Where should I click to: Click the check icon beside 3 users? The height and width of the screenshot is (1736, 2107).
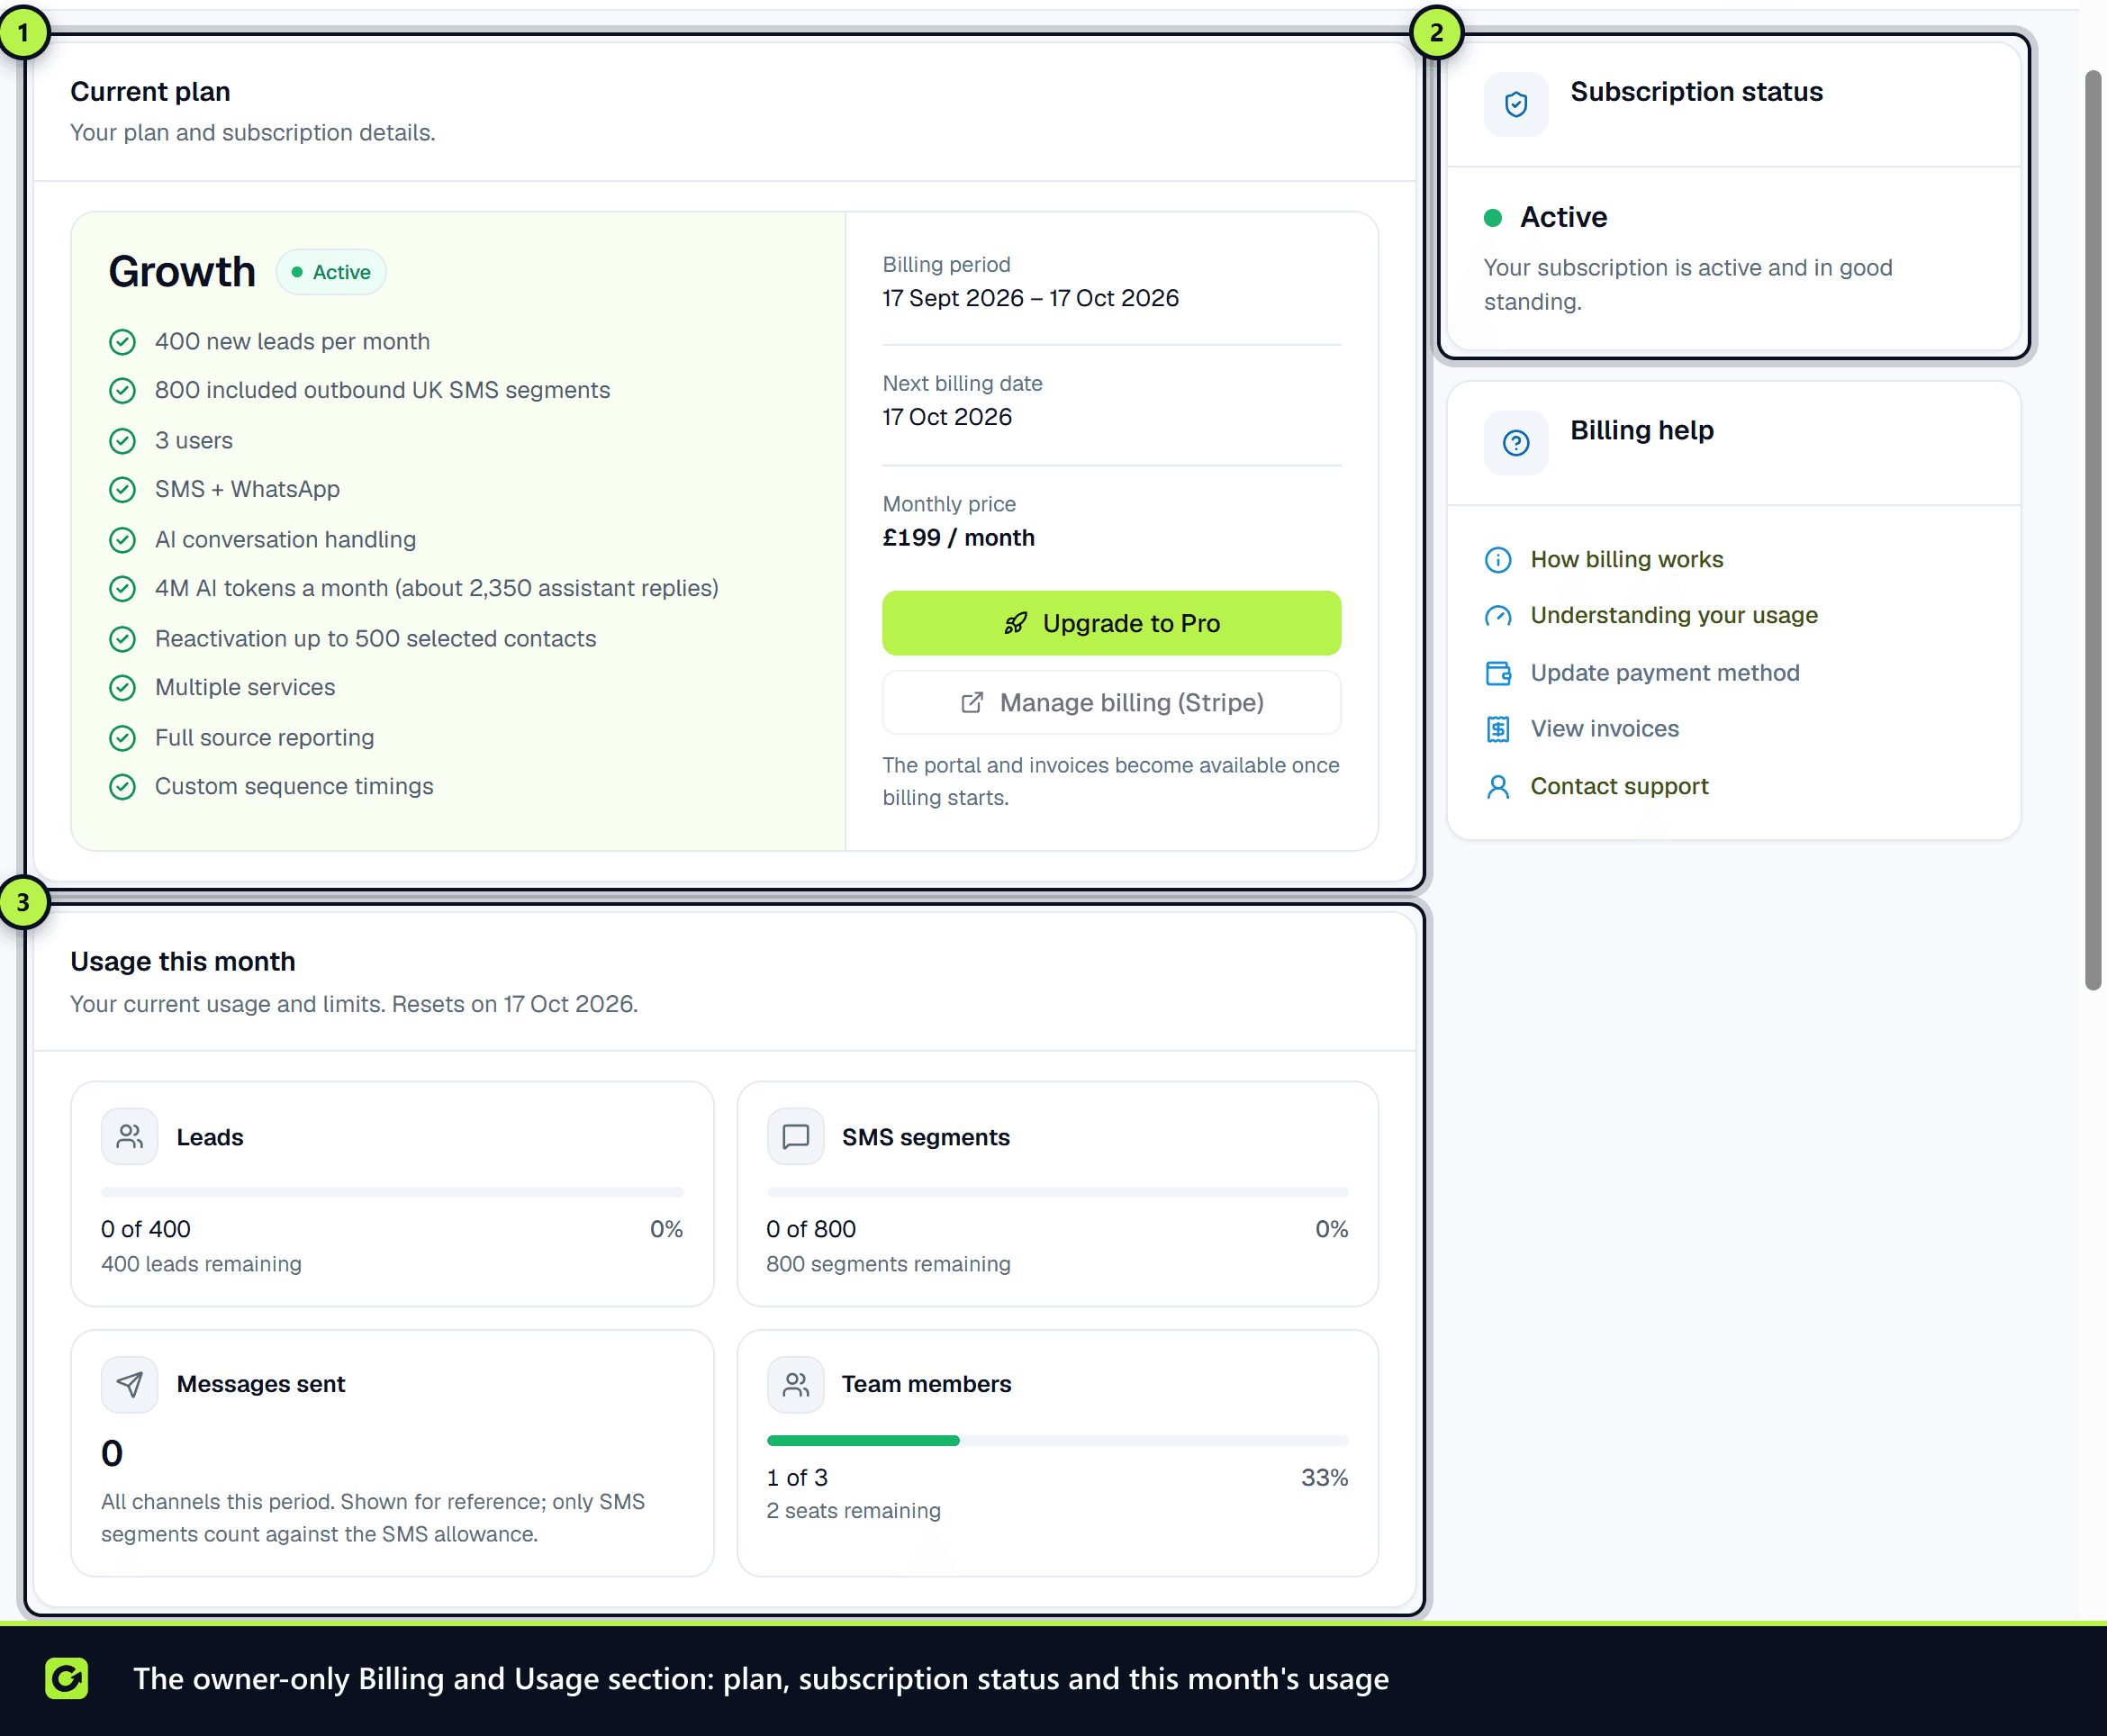122,441
